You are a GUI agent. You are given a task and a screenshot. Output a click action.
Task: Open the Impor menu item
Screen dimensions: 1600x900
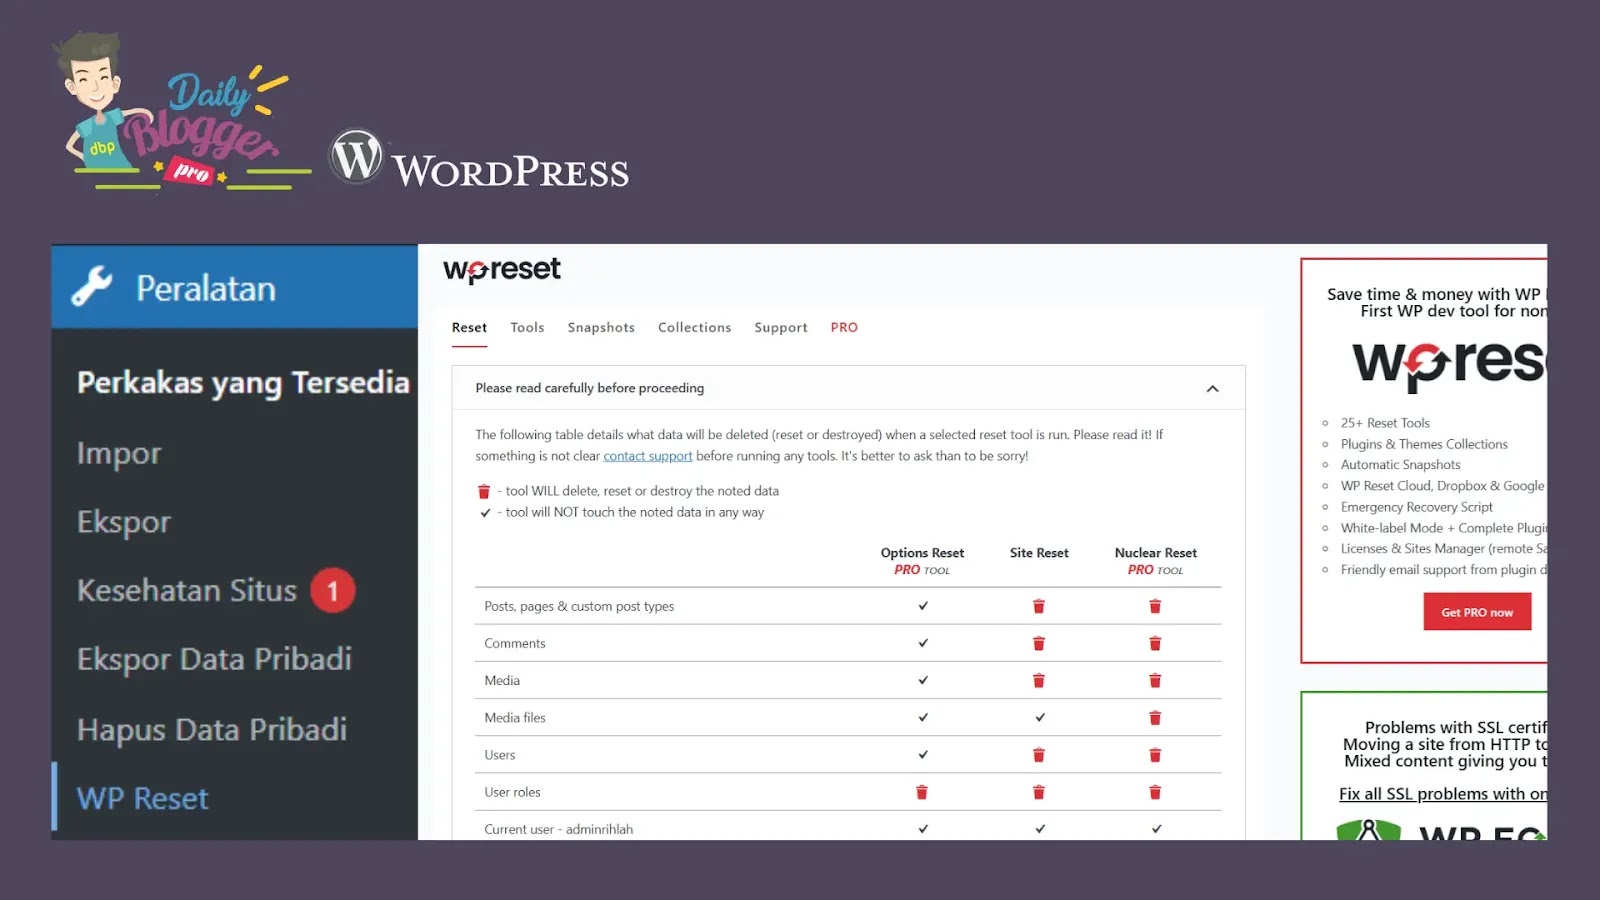click(x=119, y=453)
